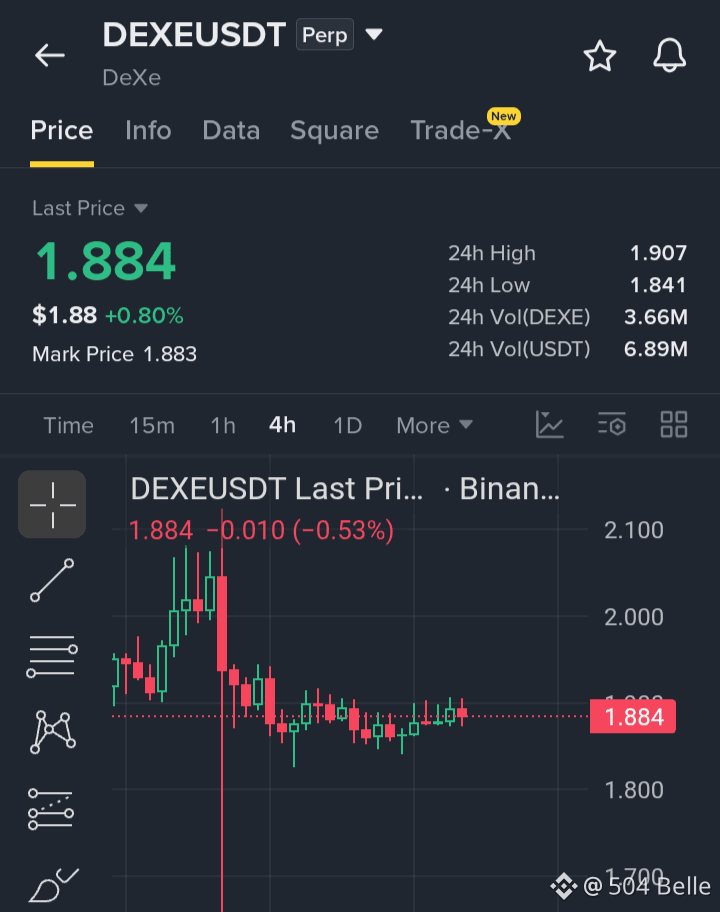The height and width of the screenshot is (912, 720).
Task: Select the trend line drawing tool
Action: pos(52,580)
